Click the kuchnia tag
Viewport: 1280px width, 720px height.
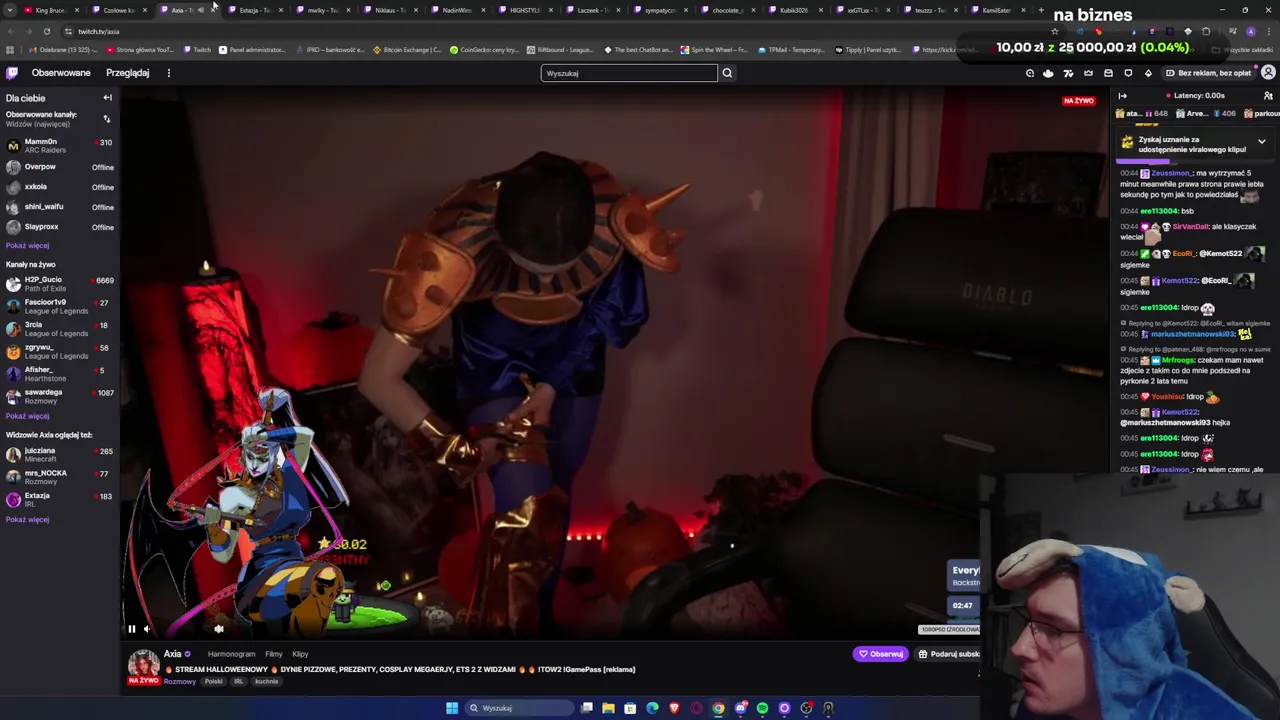[267, 682]
